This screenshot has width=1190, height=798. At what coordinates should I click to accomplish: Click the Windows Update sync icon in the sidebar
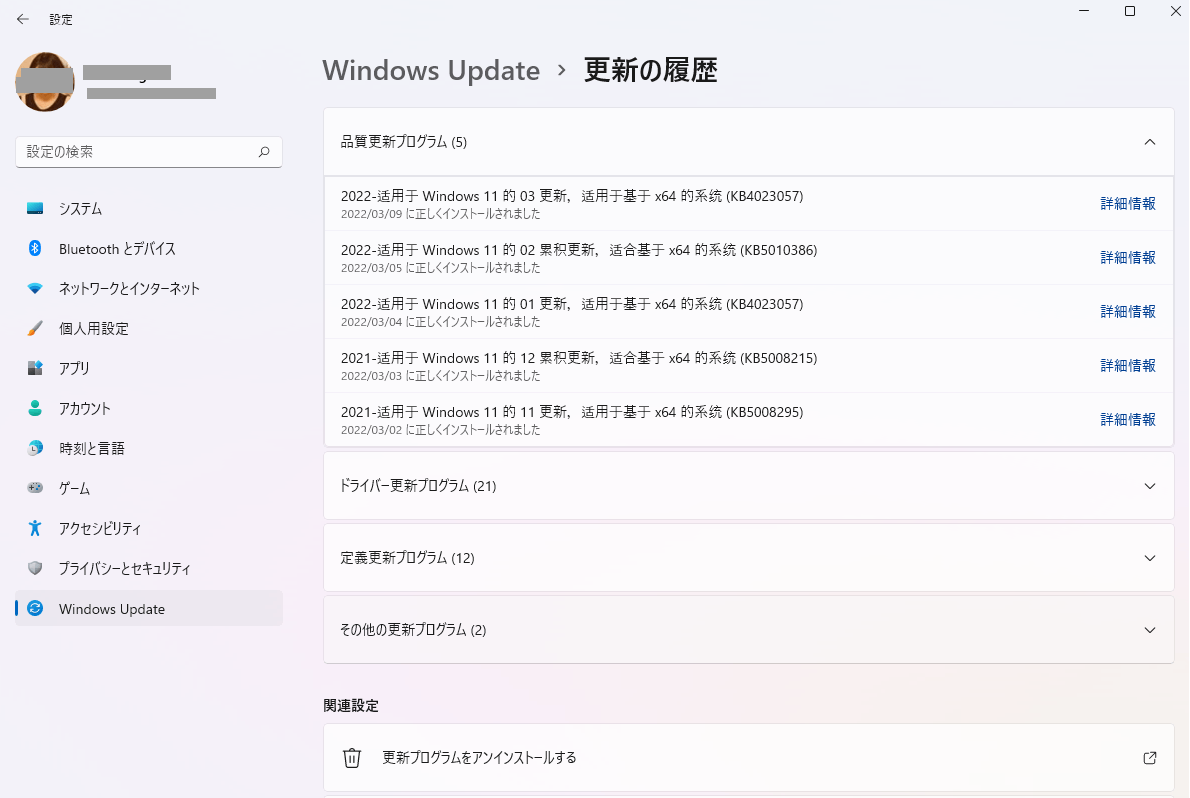tap(35, 608)
